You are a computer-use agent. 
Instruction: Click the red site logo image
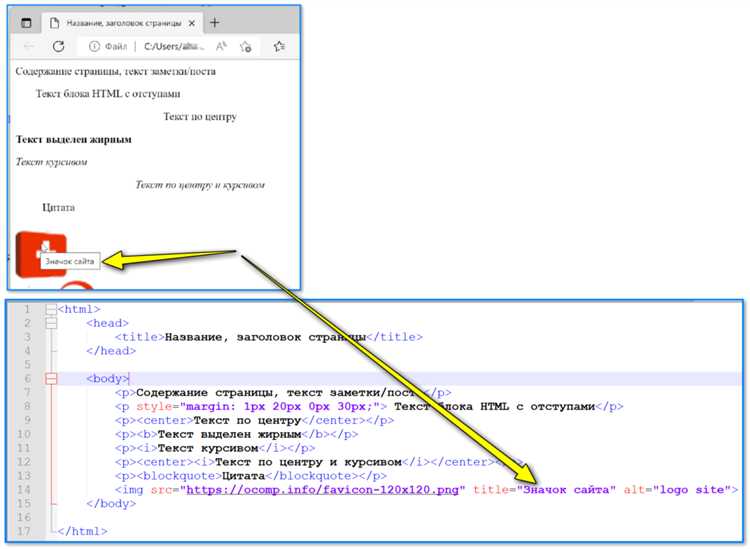click(41, 253)
